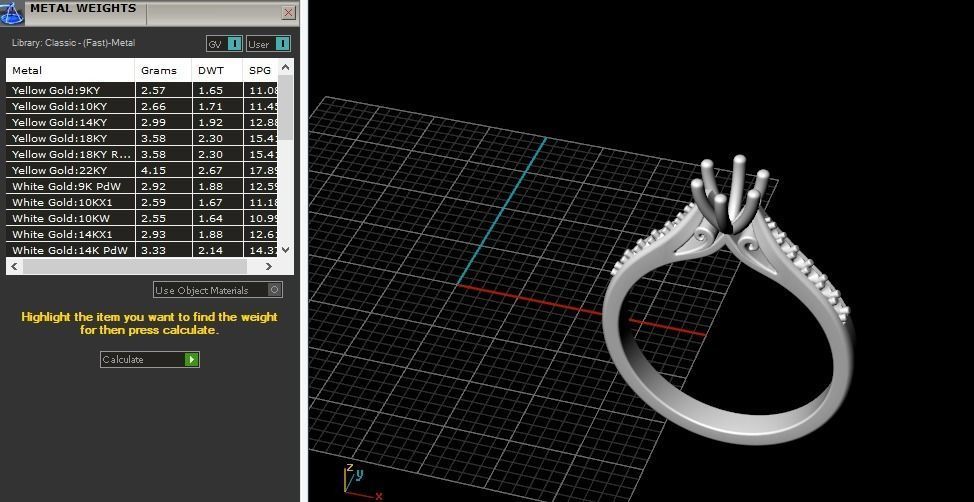
Task: Click the Calculate button
Action: click(150, 359)
